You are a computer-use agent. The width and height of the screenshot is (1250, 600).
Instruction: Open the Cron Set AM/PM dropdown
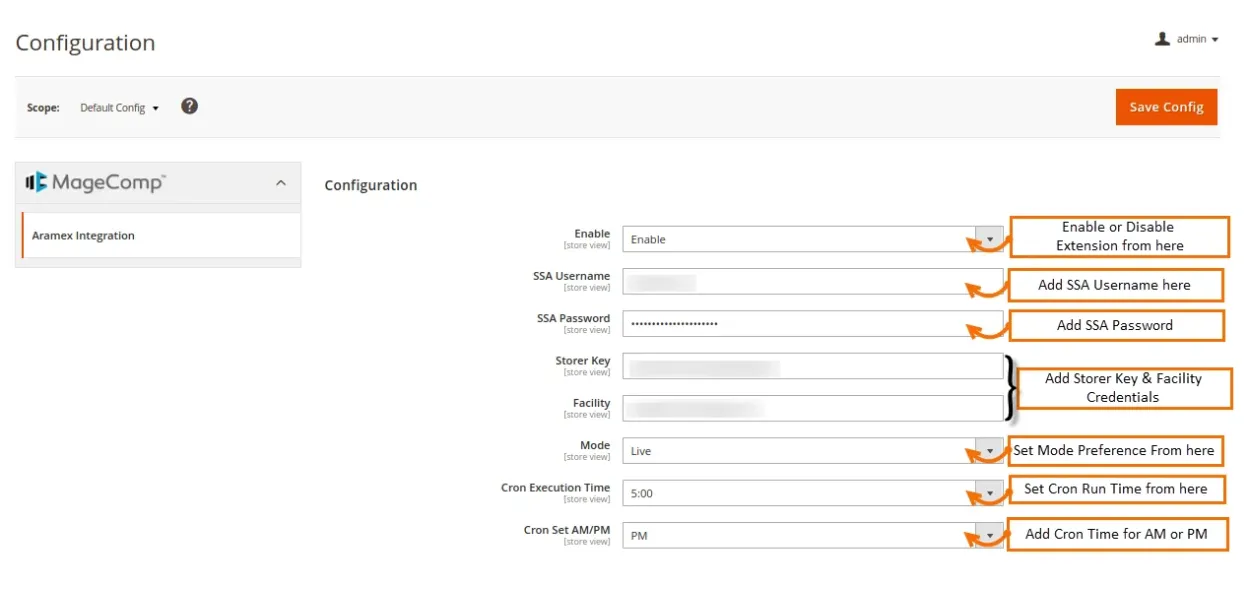812,536
